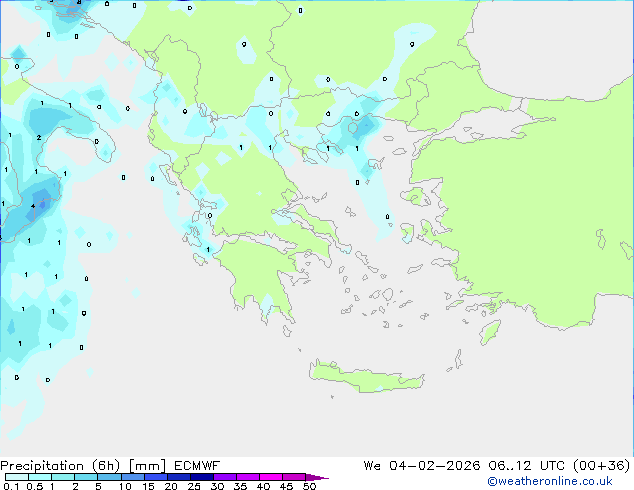Pick the 10–15 mm legend swatch

click(x=132, y=477)
